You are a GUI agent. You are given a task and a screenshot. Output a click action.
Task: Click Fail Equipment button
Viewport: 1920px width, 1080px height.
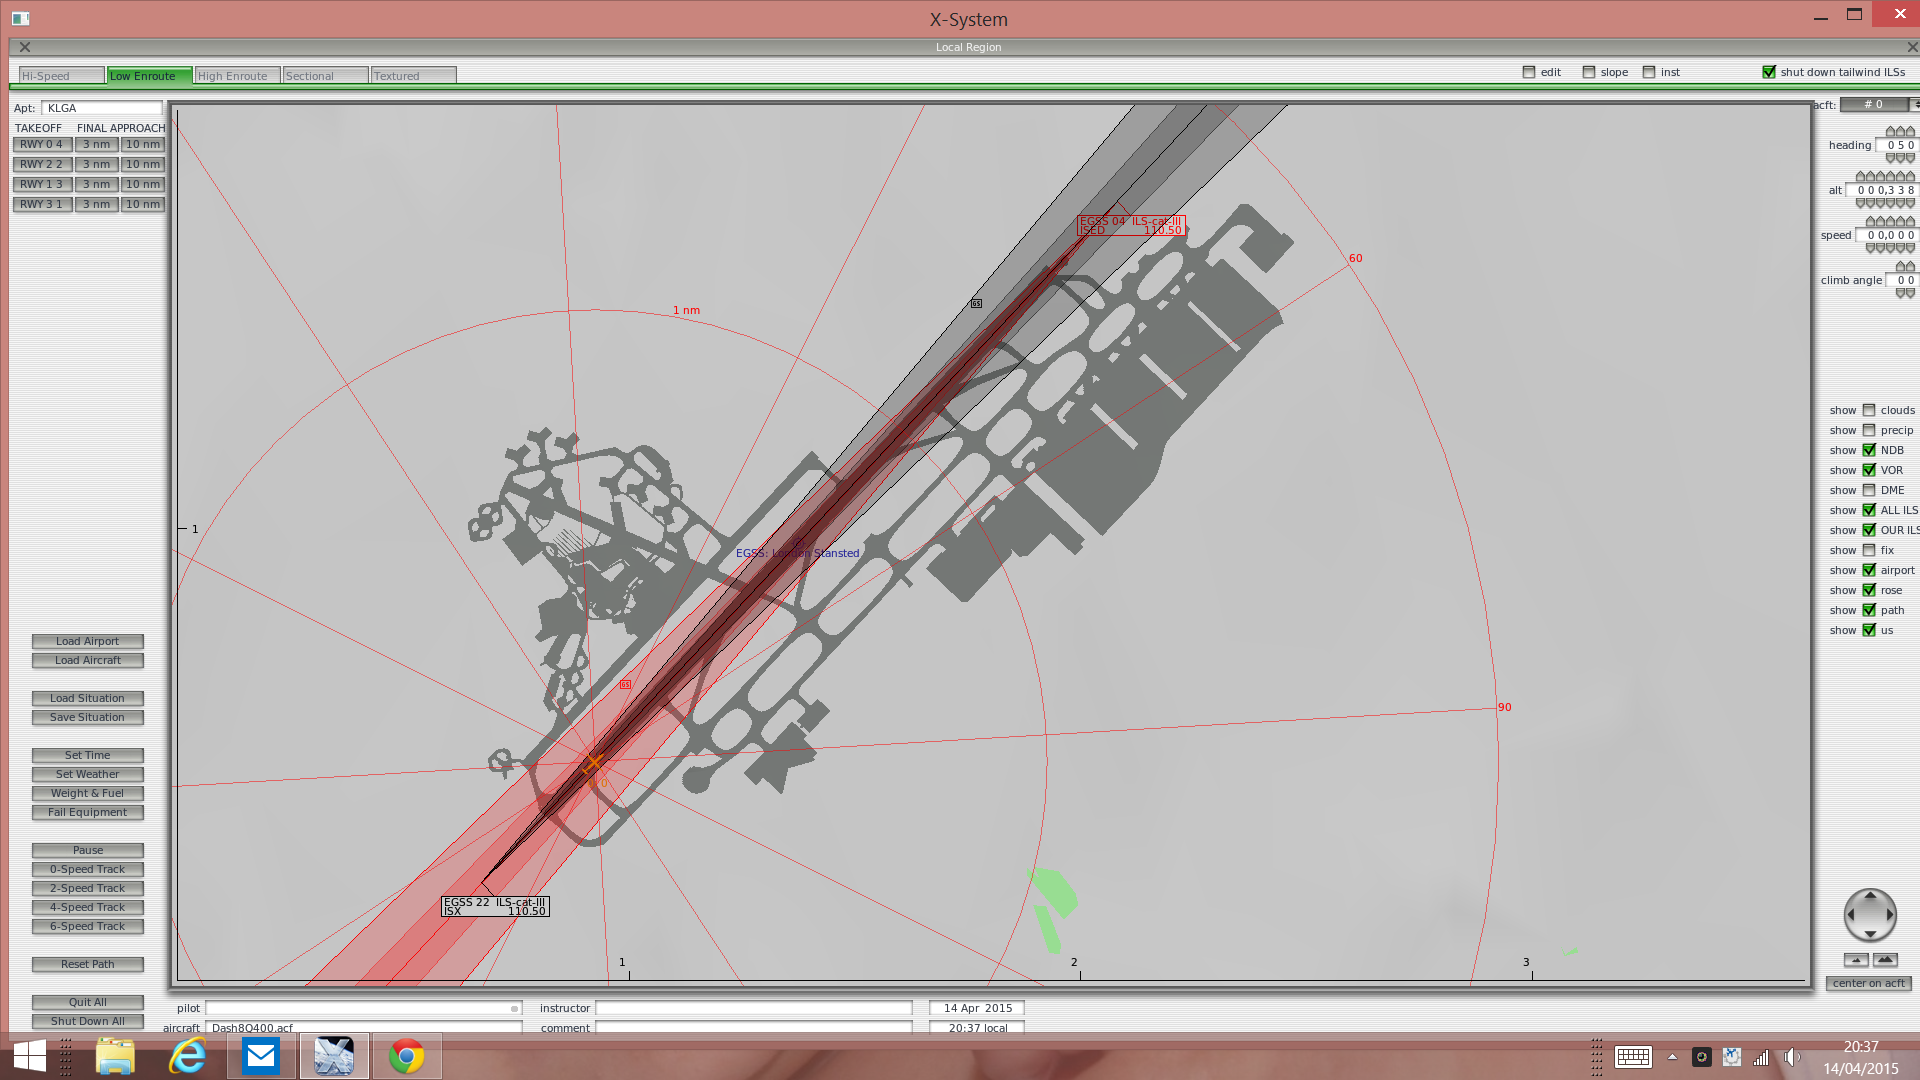tap(88, 812)
